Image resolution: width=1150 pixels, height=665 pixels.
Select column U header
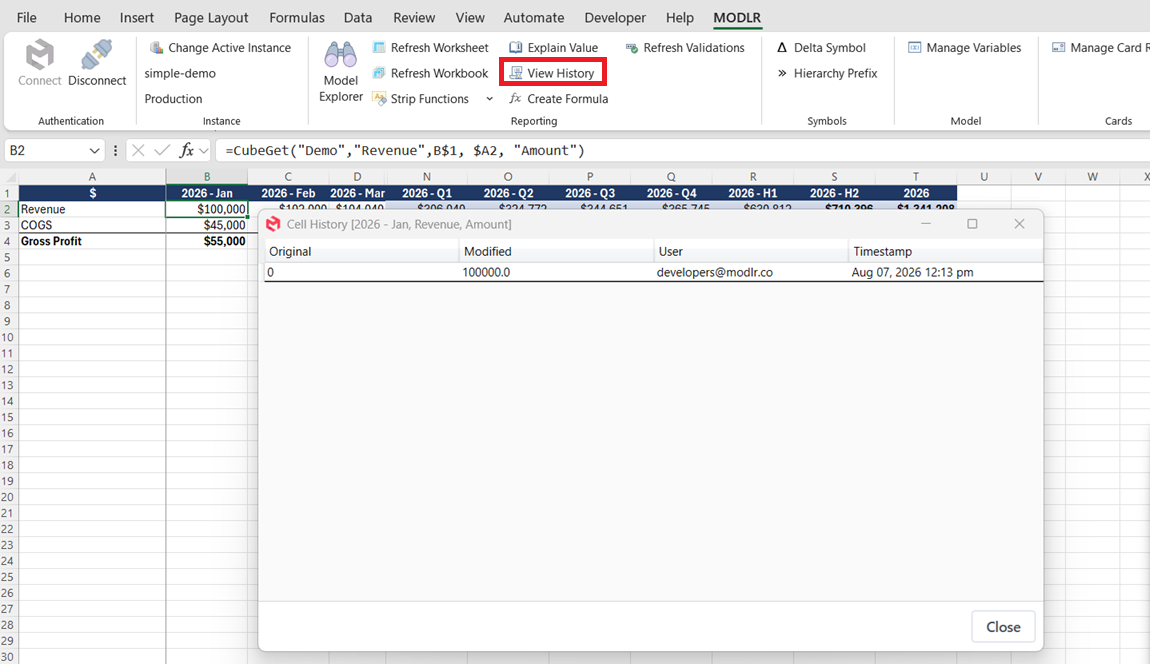coord(984,177)
